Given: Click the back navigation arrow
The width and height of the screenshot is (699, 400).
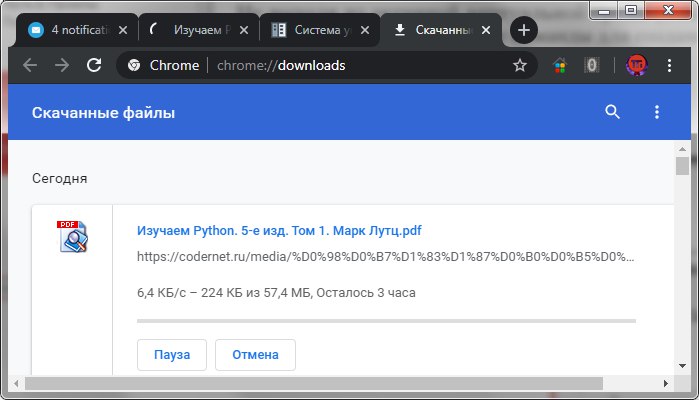Looking at the screenshot, I should click(30, 66).
